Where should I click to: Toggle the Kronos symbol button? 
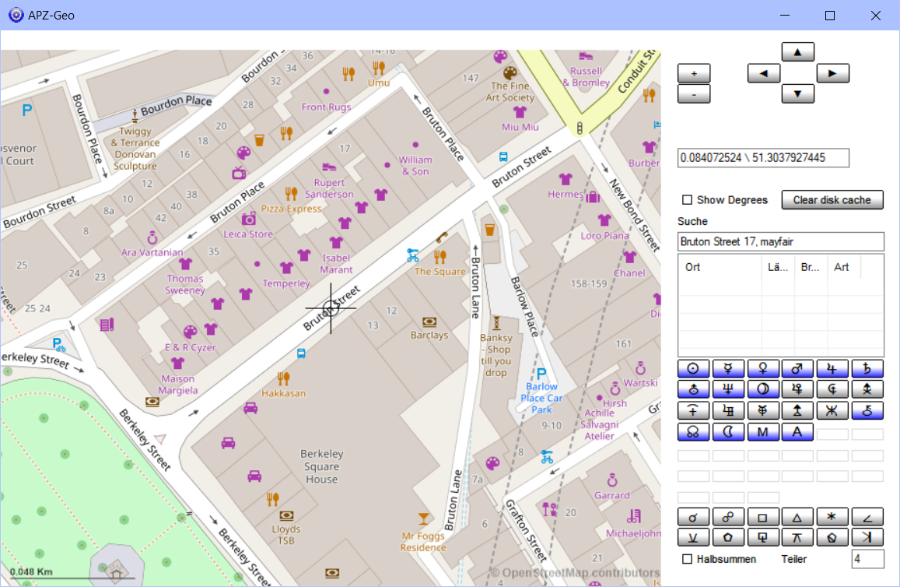coord(693,411)
